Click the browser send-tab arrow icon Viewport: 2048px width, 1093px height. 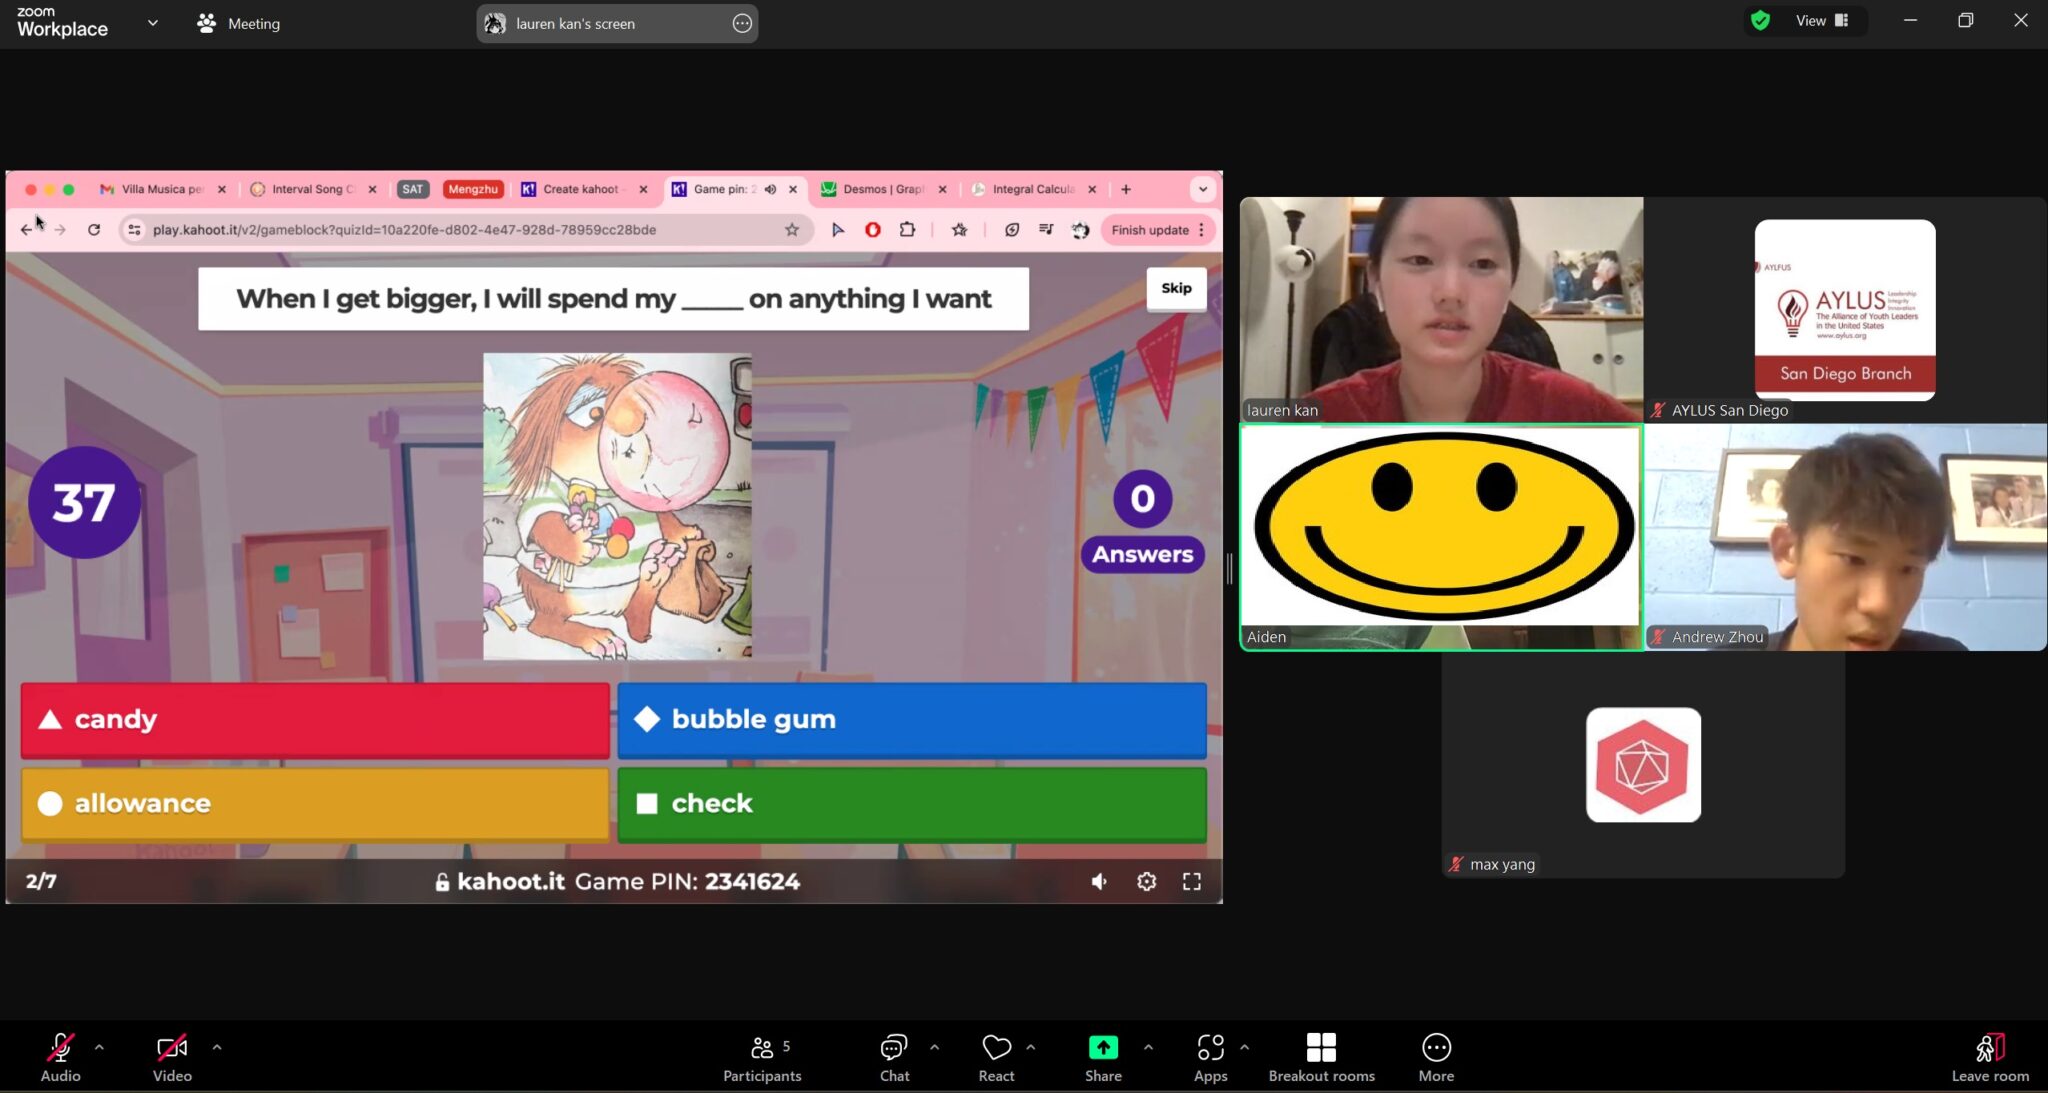pyautogui.click(x=838, y=230)
